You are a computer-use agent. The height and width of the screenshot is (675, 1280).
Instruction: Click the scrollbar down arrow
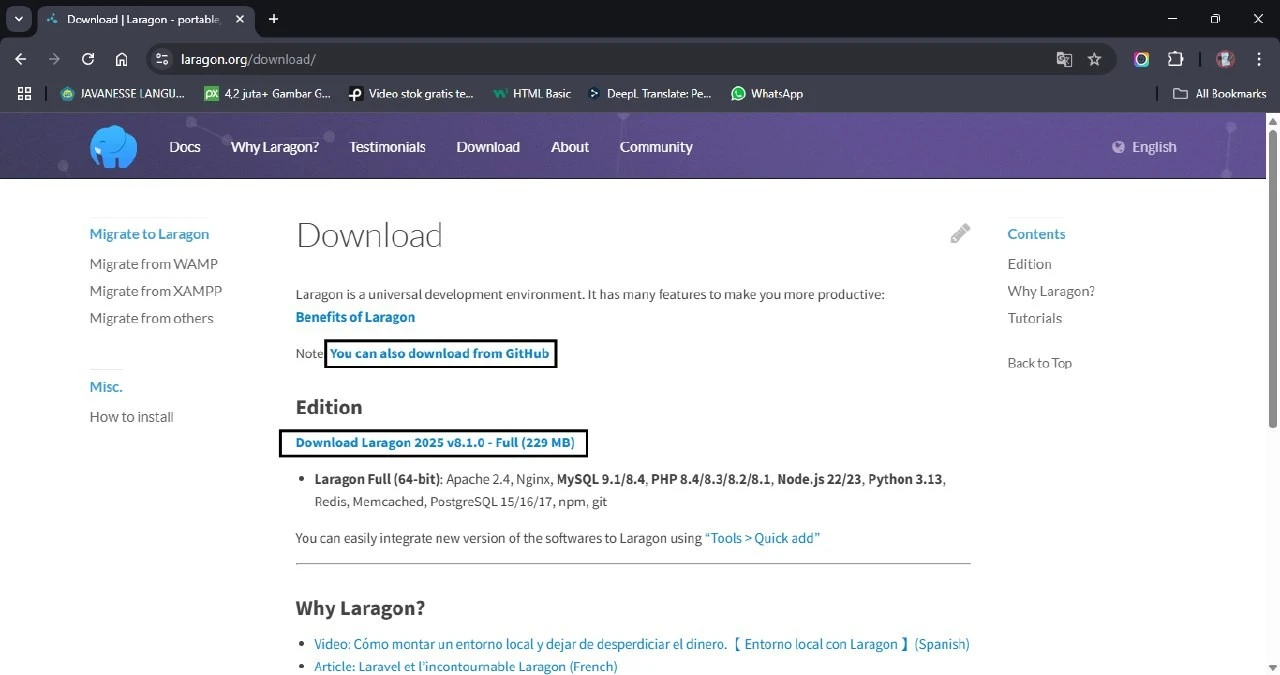pyautogui.click(x=1273, y=667)
